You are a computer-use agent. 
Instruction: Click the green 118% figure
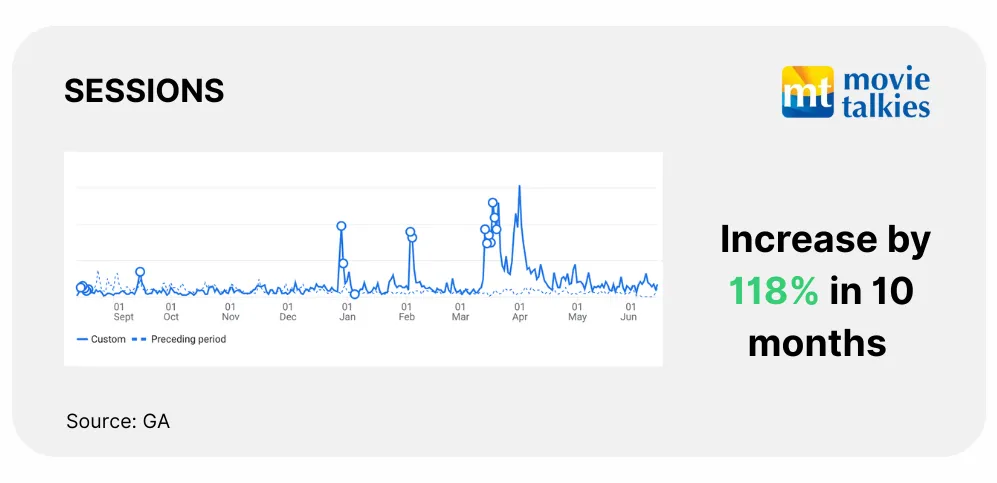tap(773, 291)
